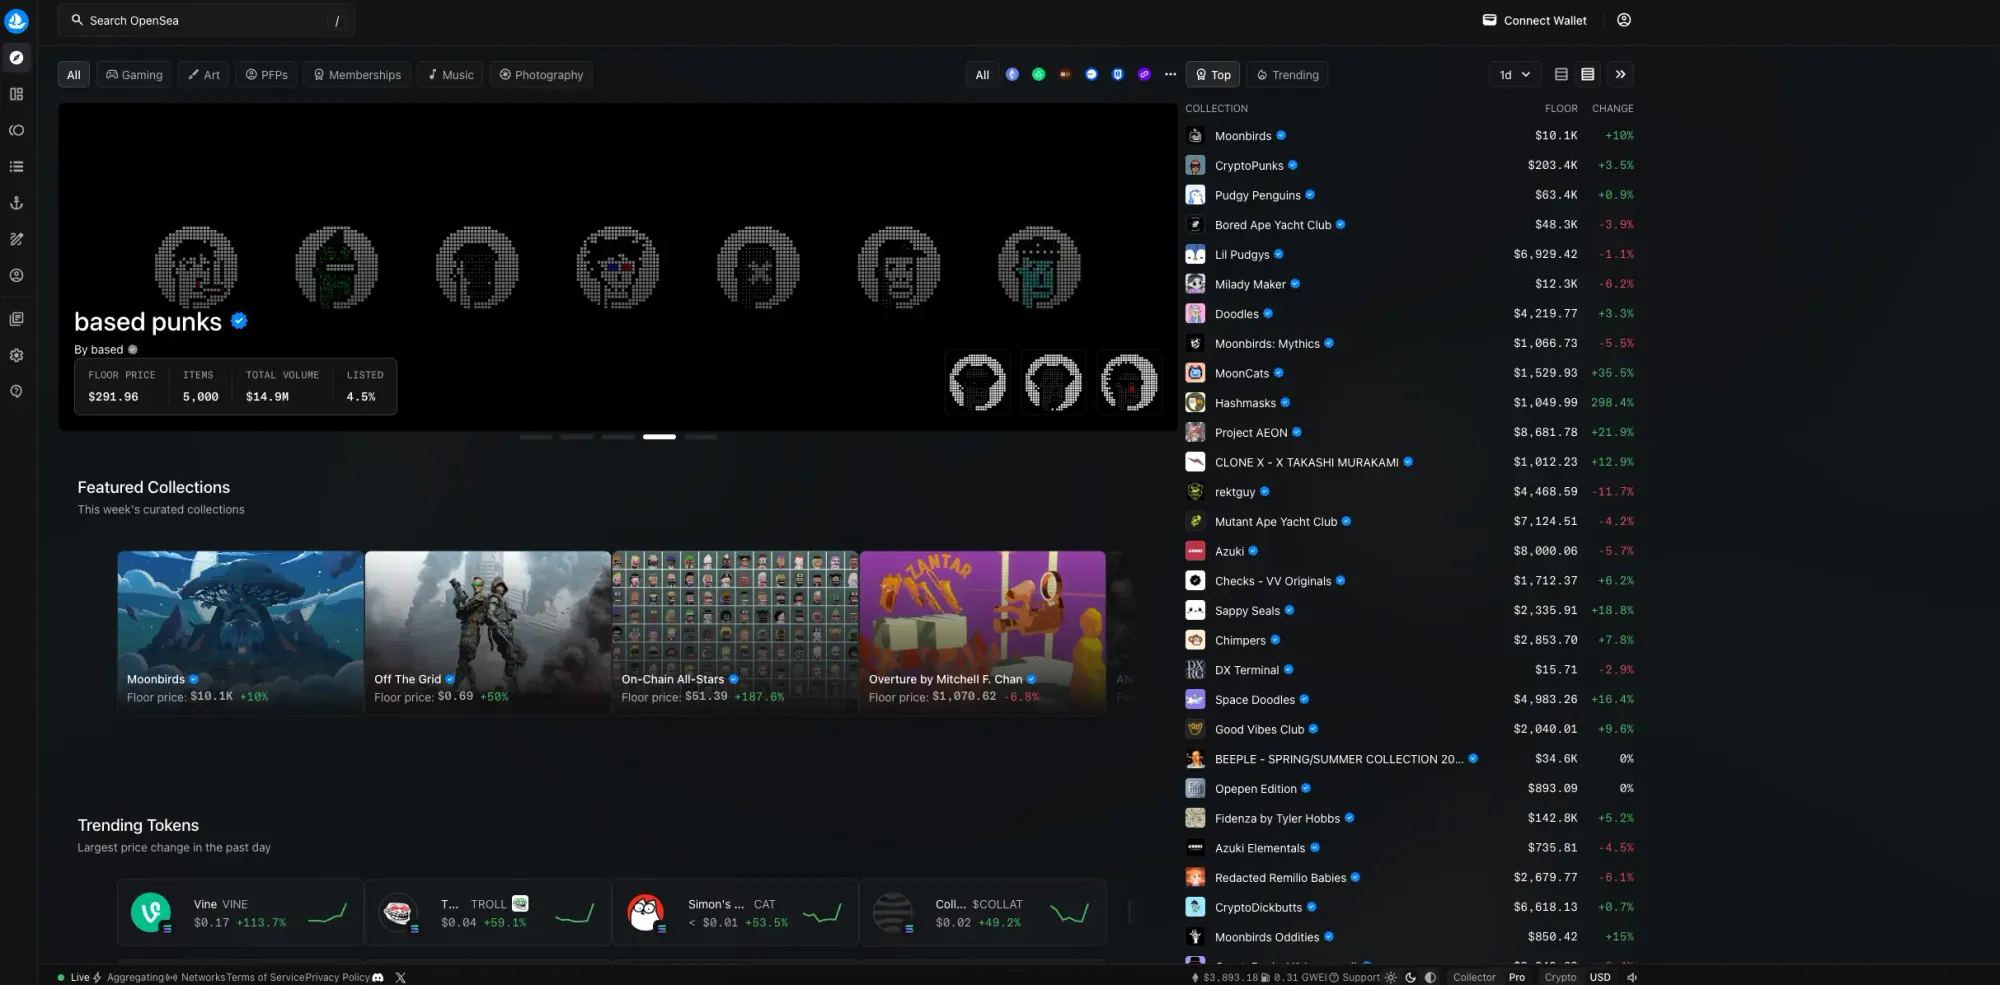Focus the Search OpenSea field

206,20
